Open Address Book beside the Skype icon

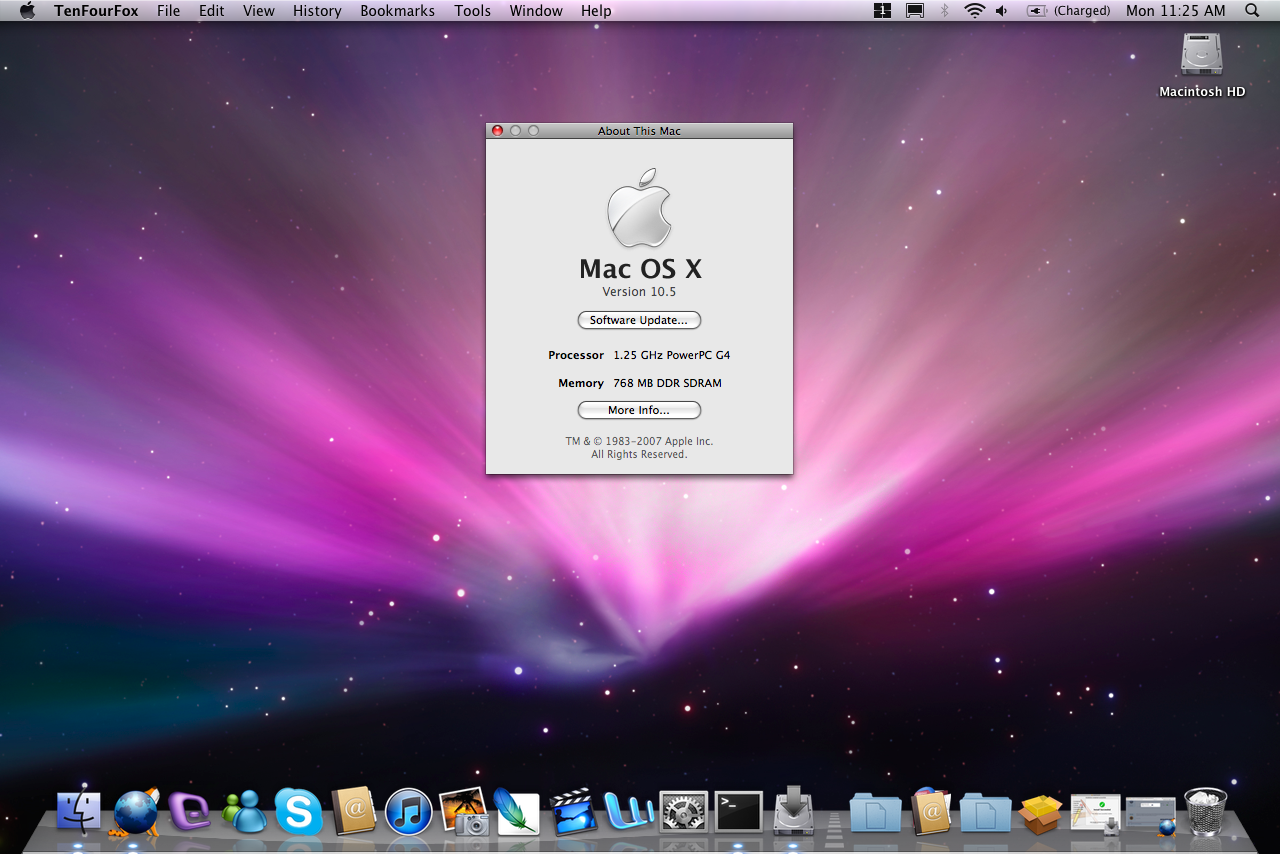coord(353,811)
